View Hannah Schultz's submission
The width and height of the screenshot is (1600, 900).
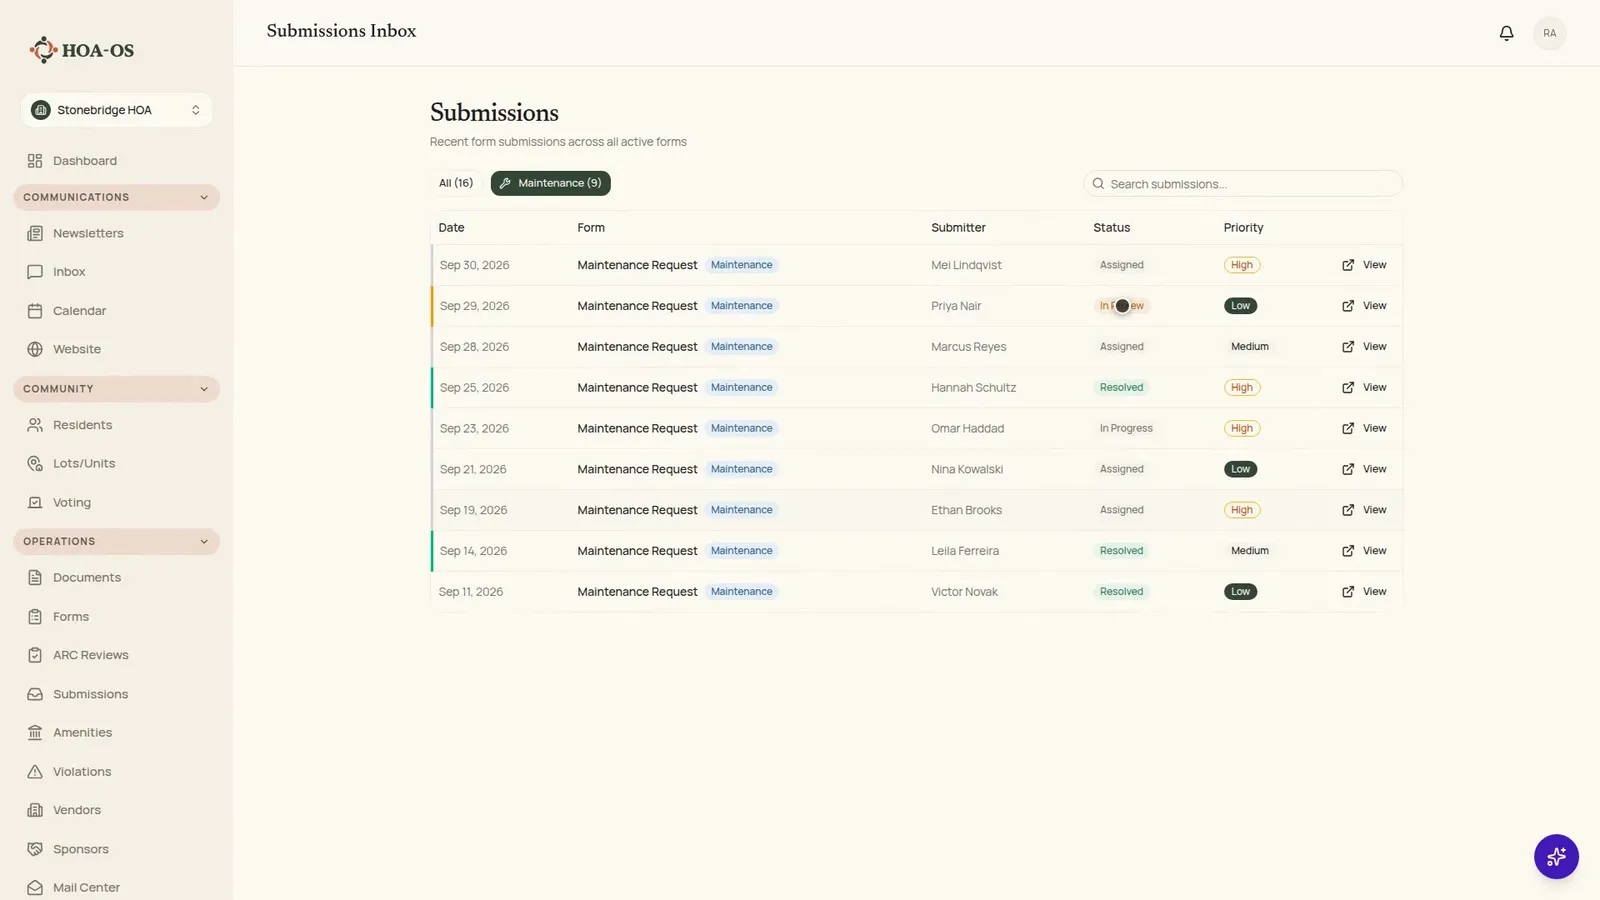(1364, 388)
